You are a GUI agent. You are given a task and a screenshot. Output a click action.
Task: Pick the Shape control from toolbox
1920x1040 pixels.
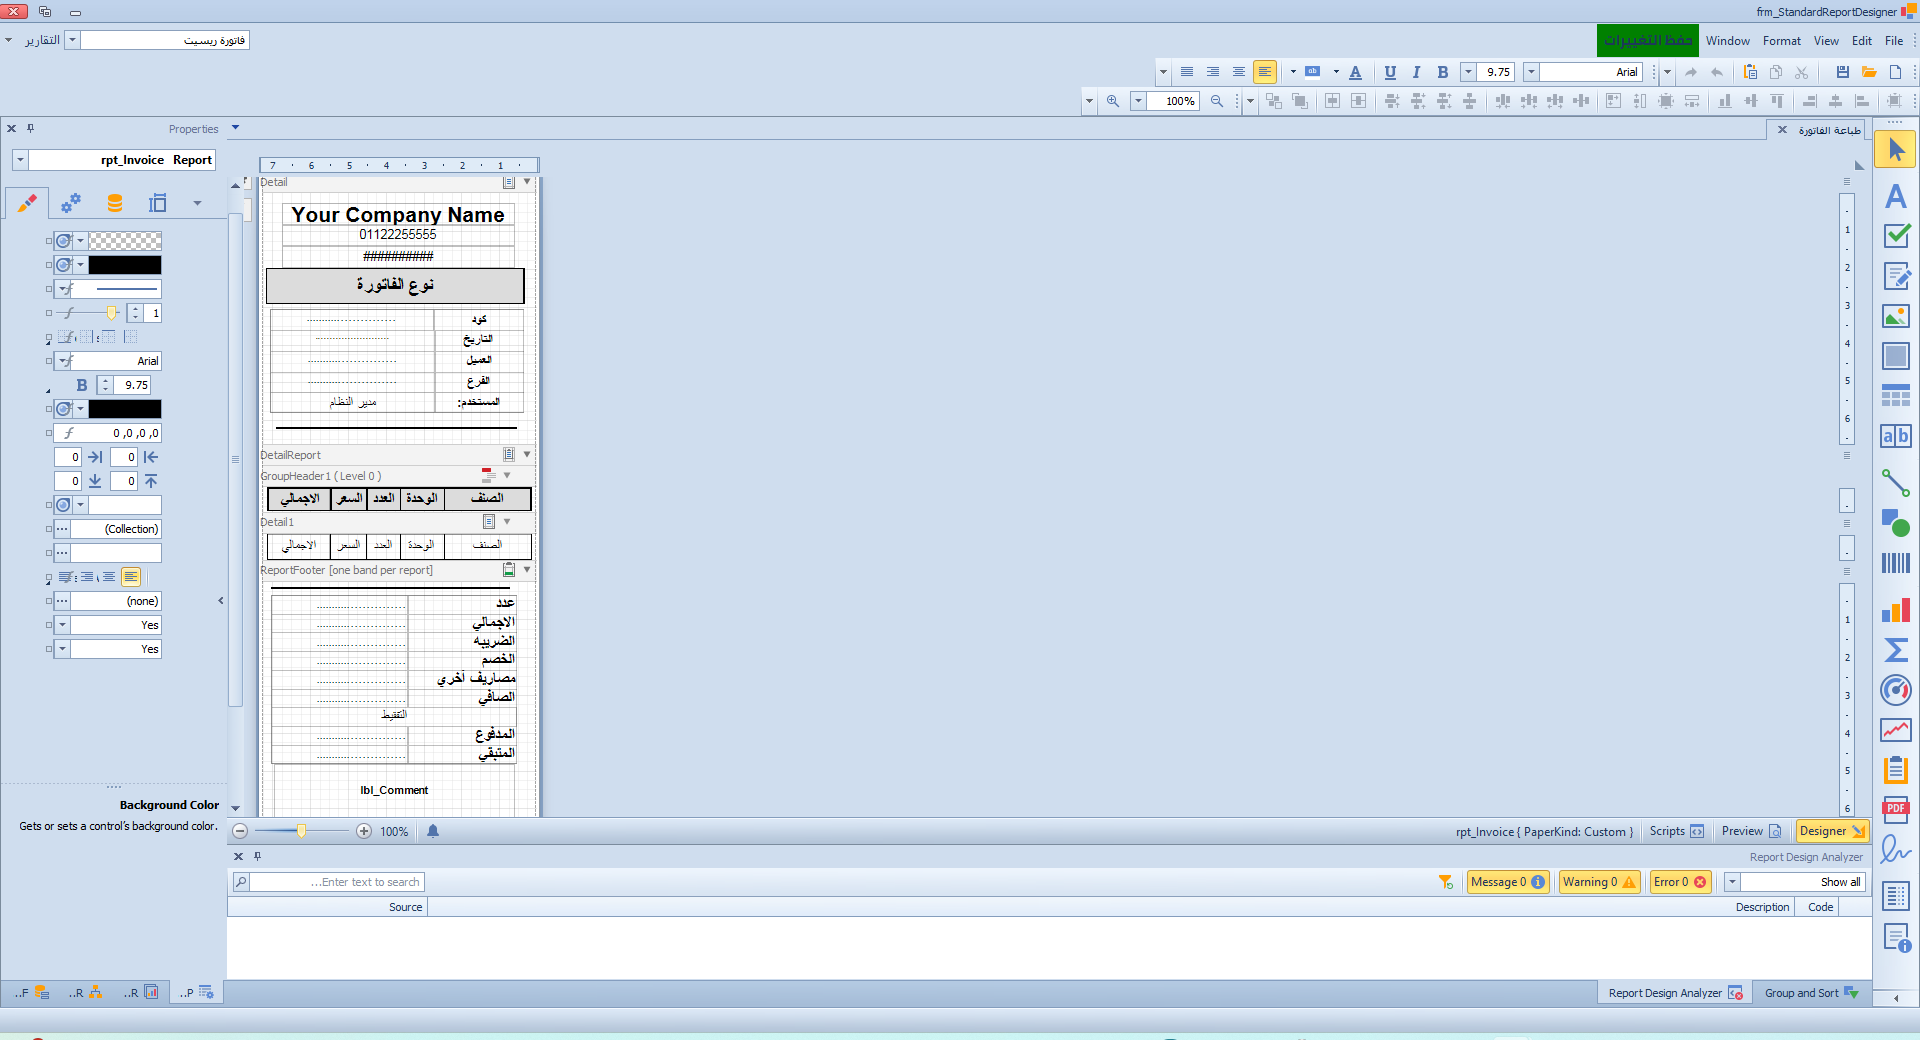coord(1895,523)
